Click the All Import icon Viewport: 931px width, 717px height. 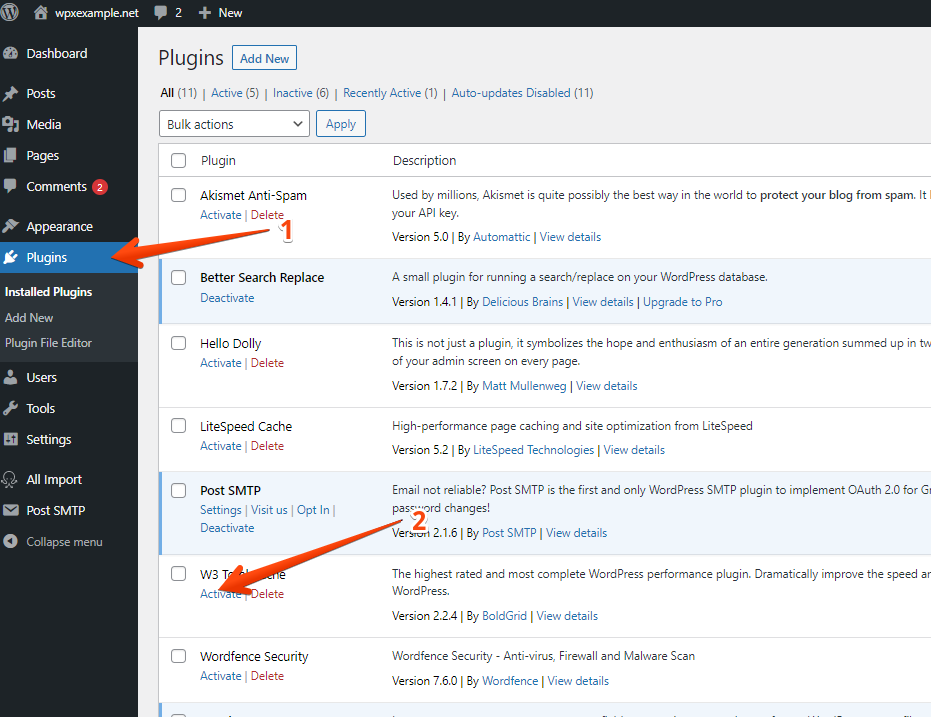coord(10,480)
